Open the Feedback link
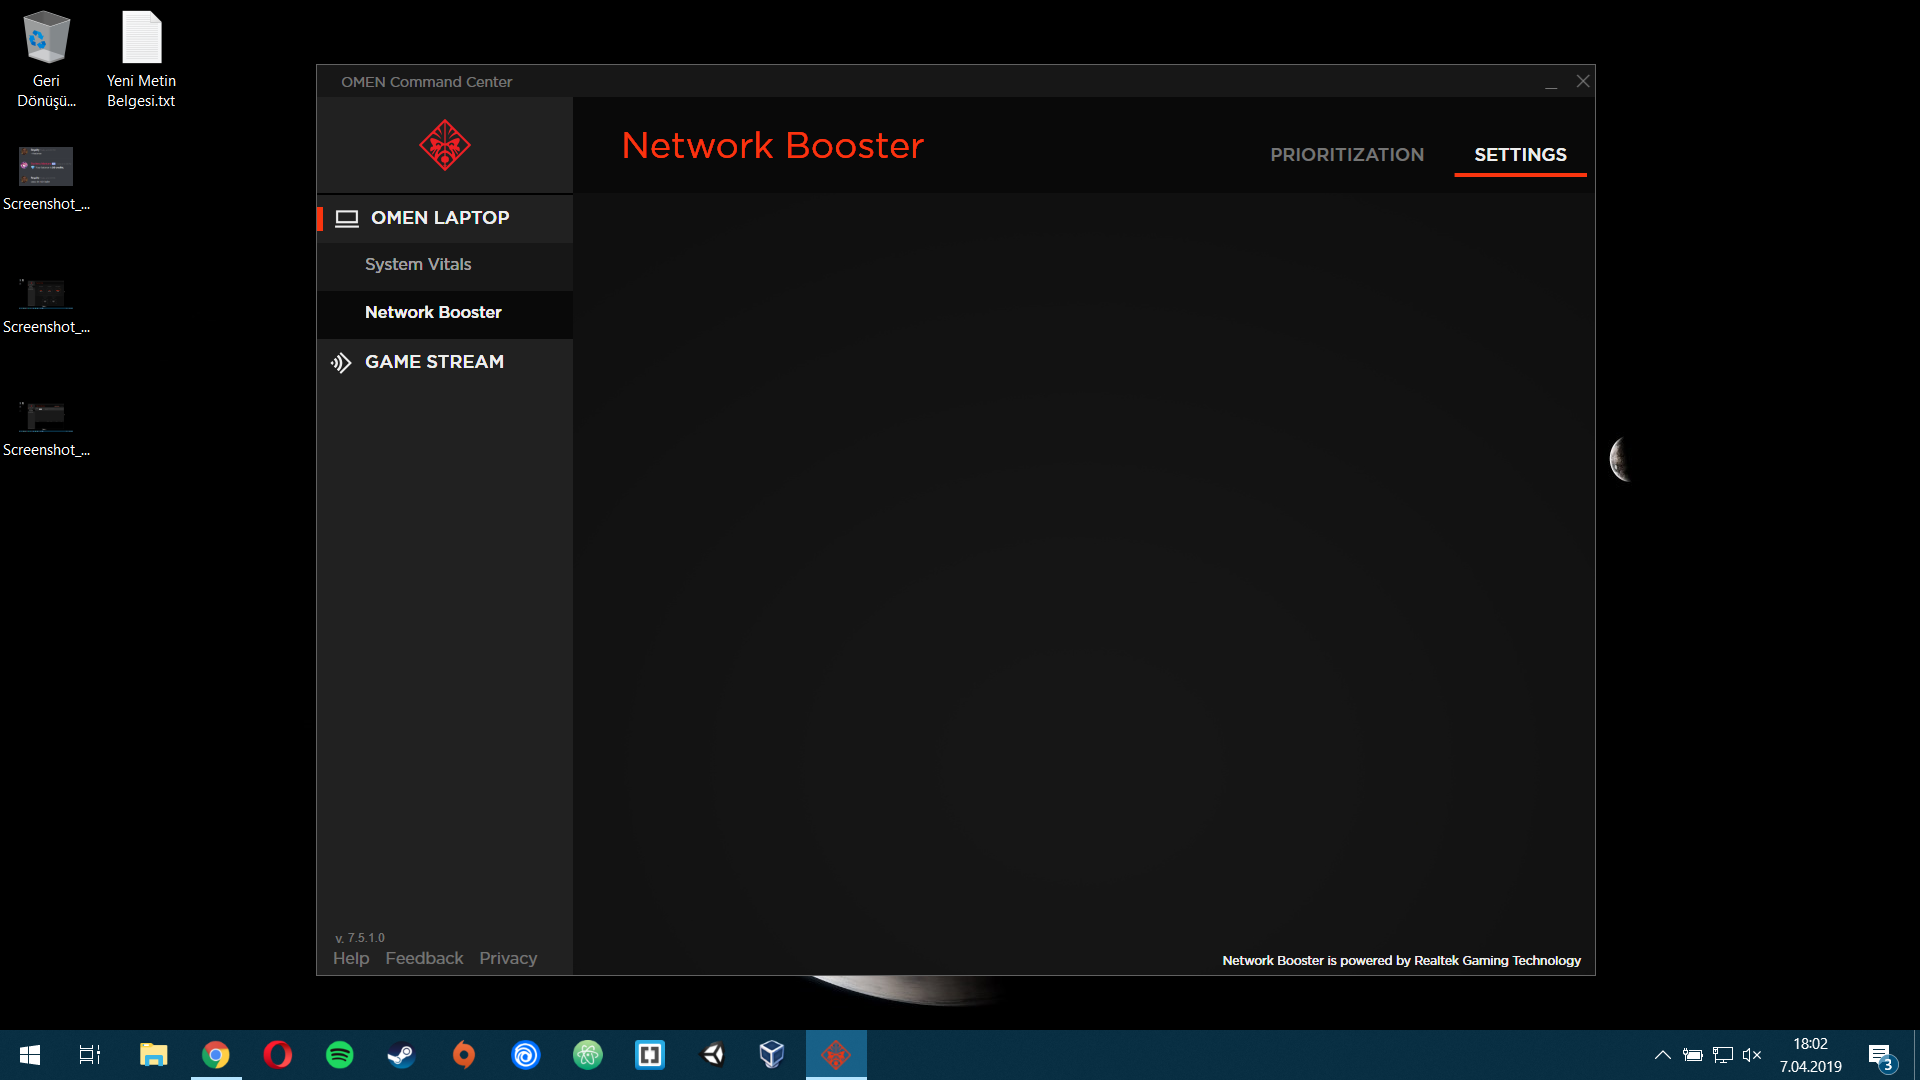Viewport: 1920px width, 1080px height. point(424,959)
